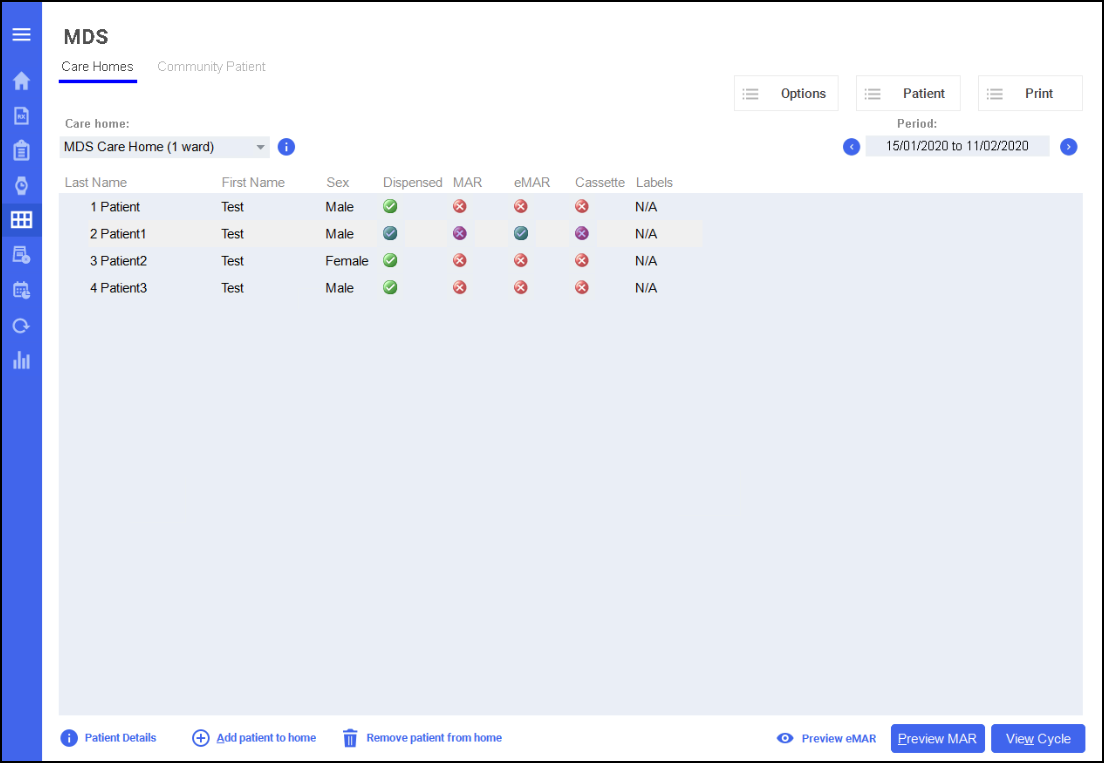
Task: Click the info icon beside the Care home dropdown
Action: coord(286,147)
